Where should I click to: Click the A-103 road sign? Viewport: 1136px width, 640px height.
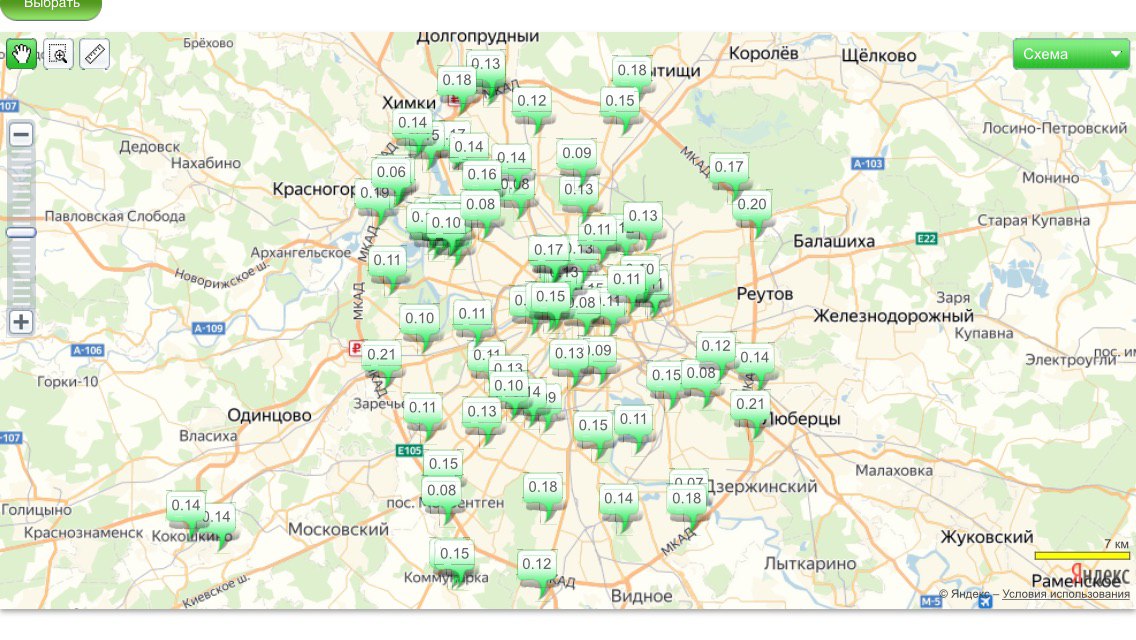coord(868,164)
